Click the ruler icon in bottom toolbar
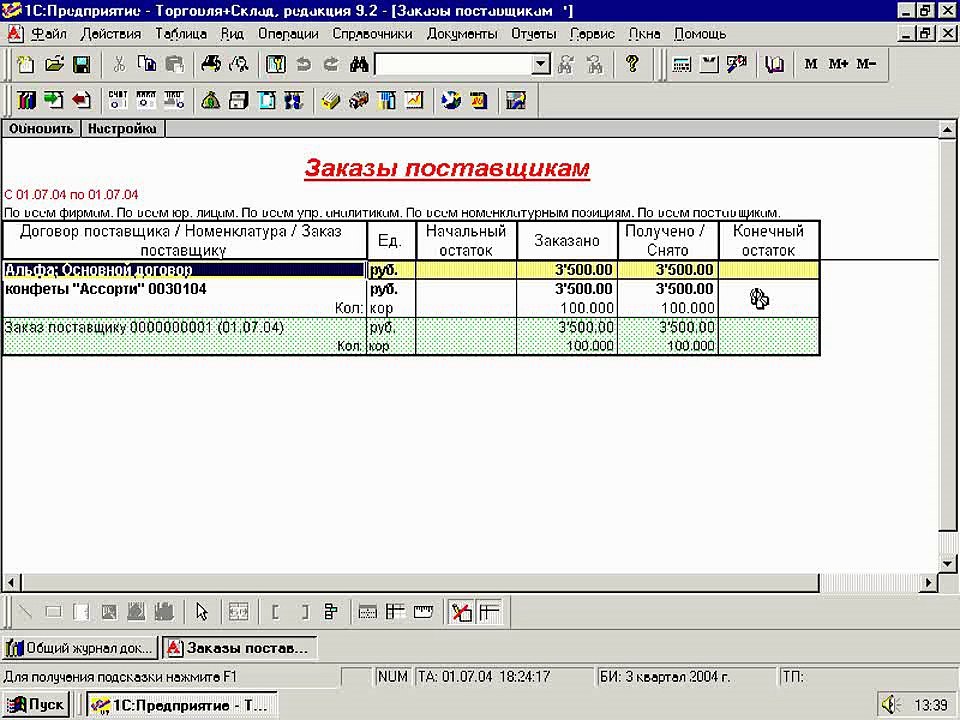Viewport: 960px width, 720px height. [423, 612]
